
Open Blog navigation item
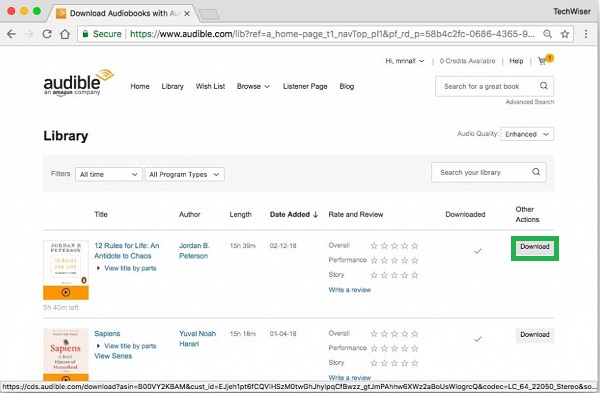pyautogui.click(x=347, y=86)
